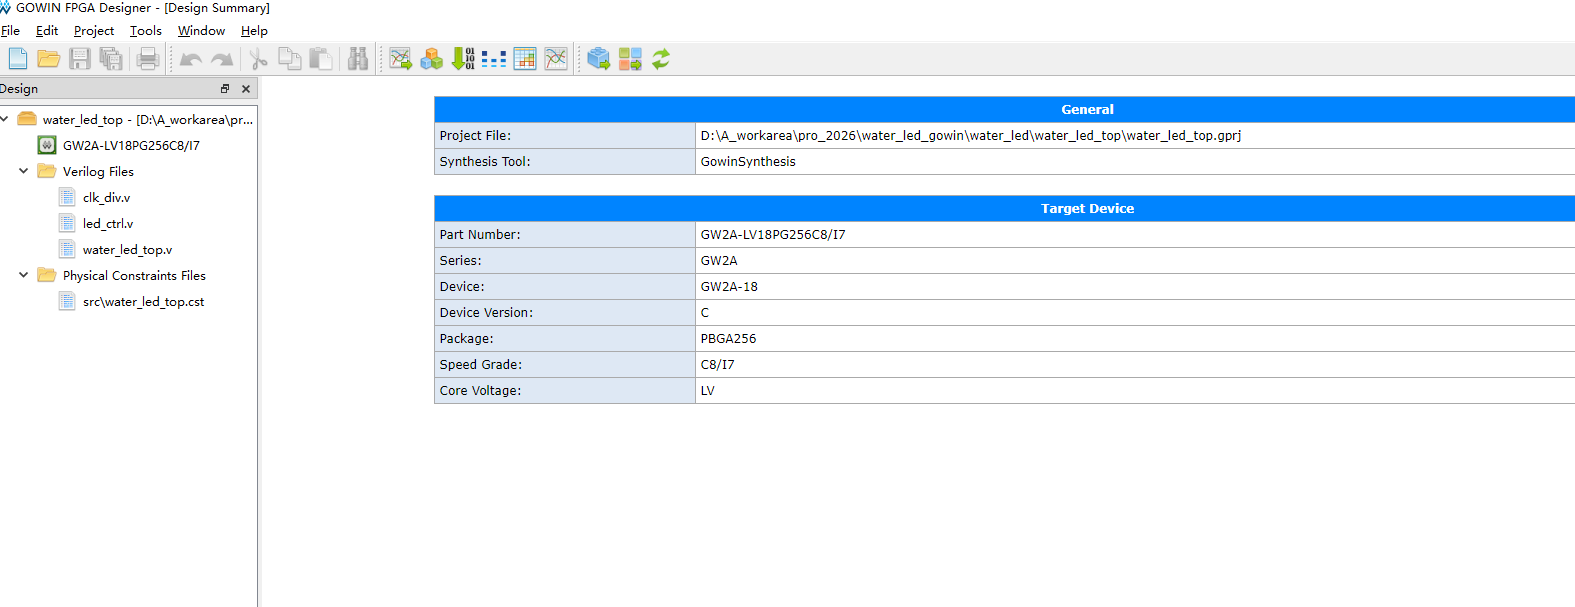Click the PBGA256 package value

[x=728, y=338]
